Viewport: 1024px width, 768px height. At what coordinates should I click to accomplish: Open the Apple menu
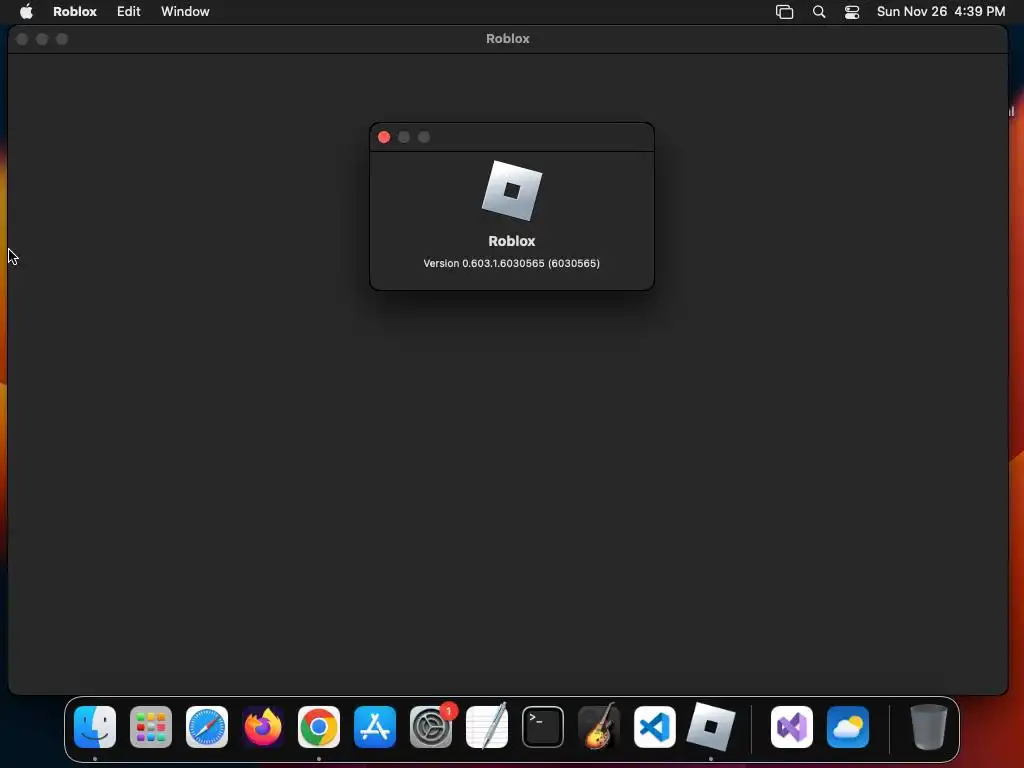coord(26,11)
